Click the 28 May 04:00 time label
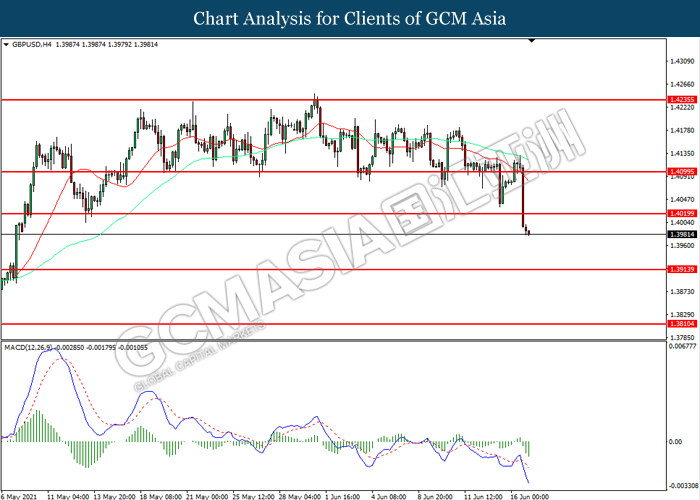 pos(300,496)
